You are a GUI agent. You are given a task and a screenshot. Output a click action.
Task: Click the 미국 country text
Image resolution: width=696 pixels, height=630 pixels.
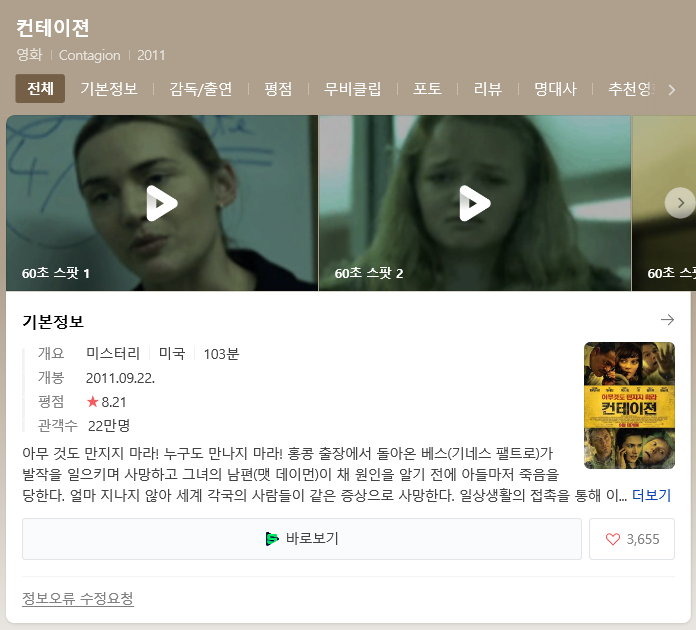(172, 353)
